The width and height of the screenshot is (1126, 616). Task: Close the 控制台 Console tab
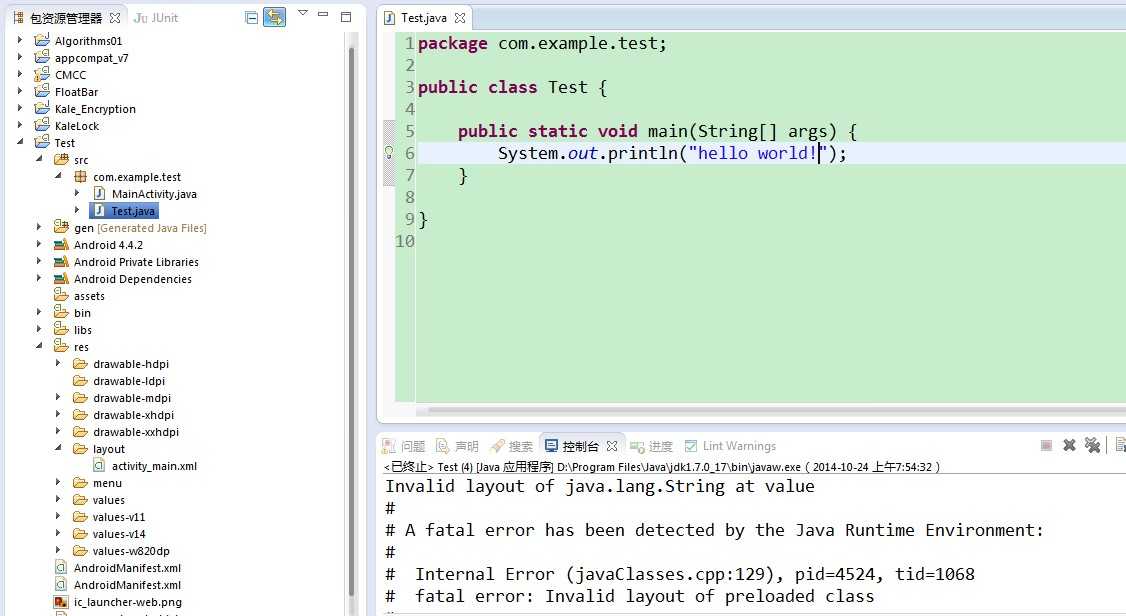(x=612, y=446)
